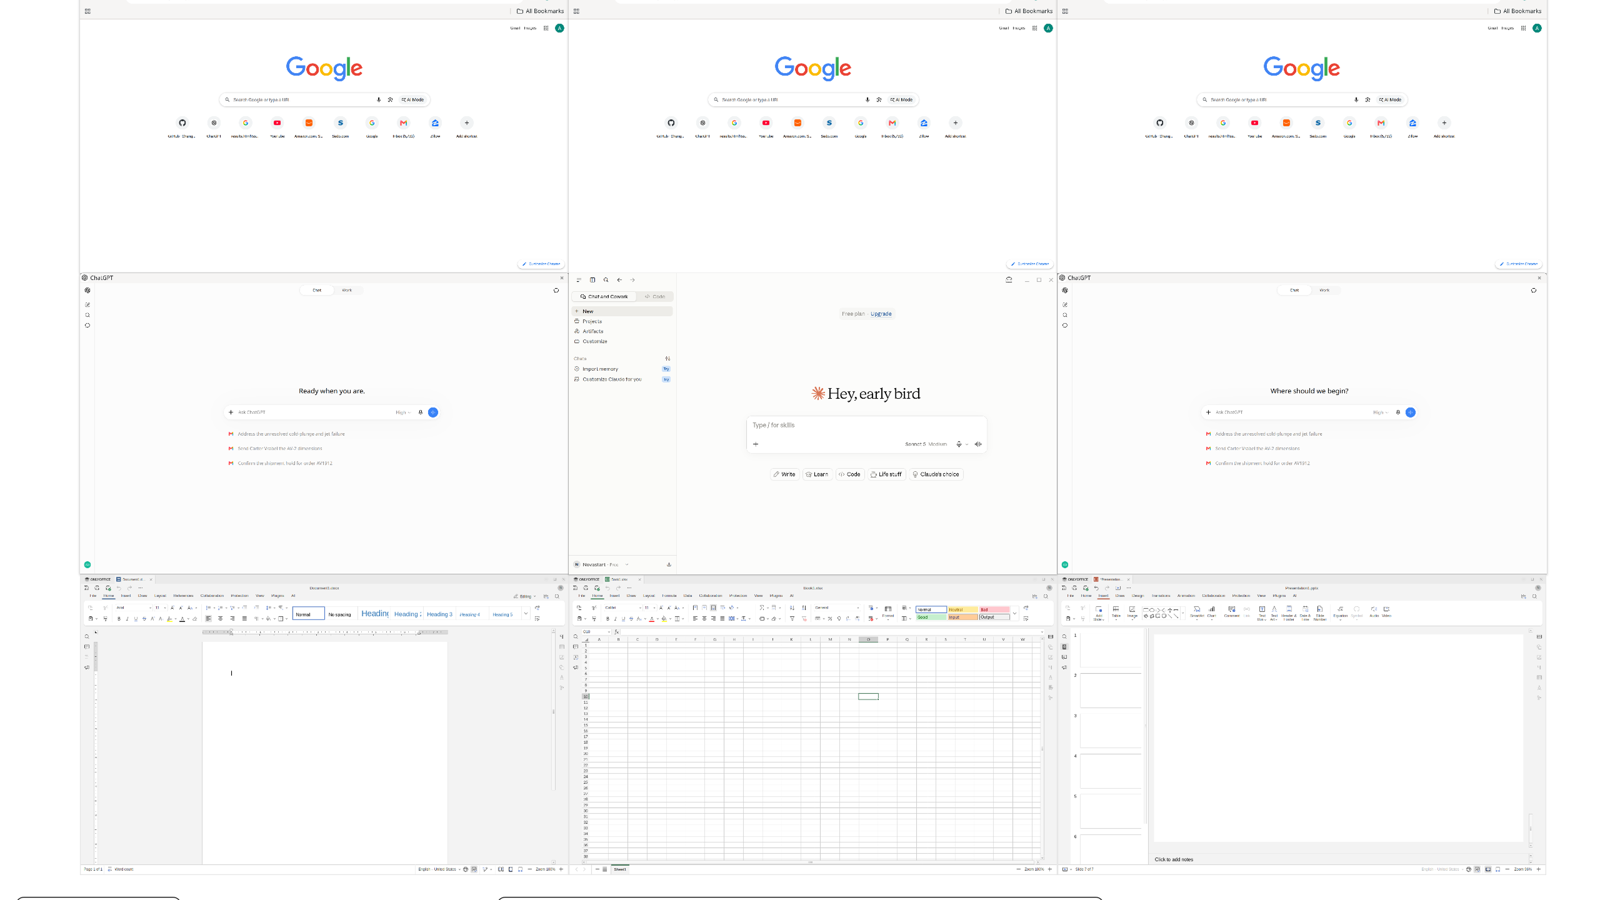Select the Chat mode pill in right ChatGPT window

pos(1294,290)
